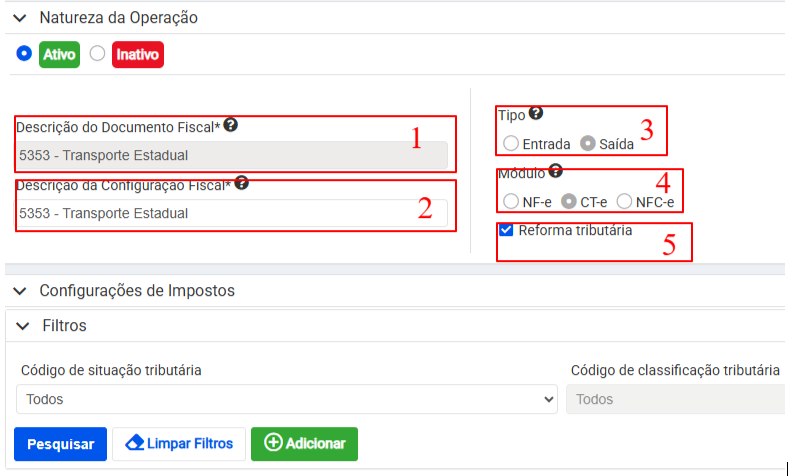Click help icon beside Descrição do Documento Fiscal

(231, 125)
